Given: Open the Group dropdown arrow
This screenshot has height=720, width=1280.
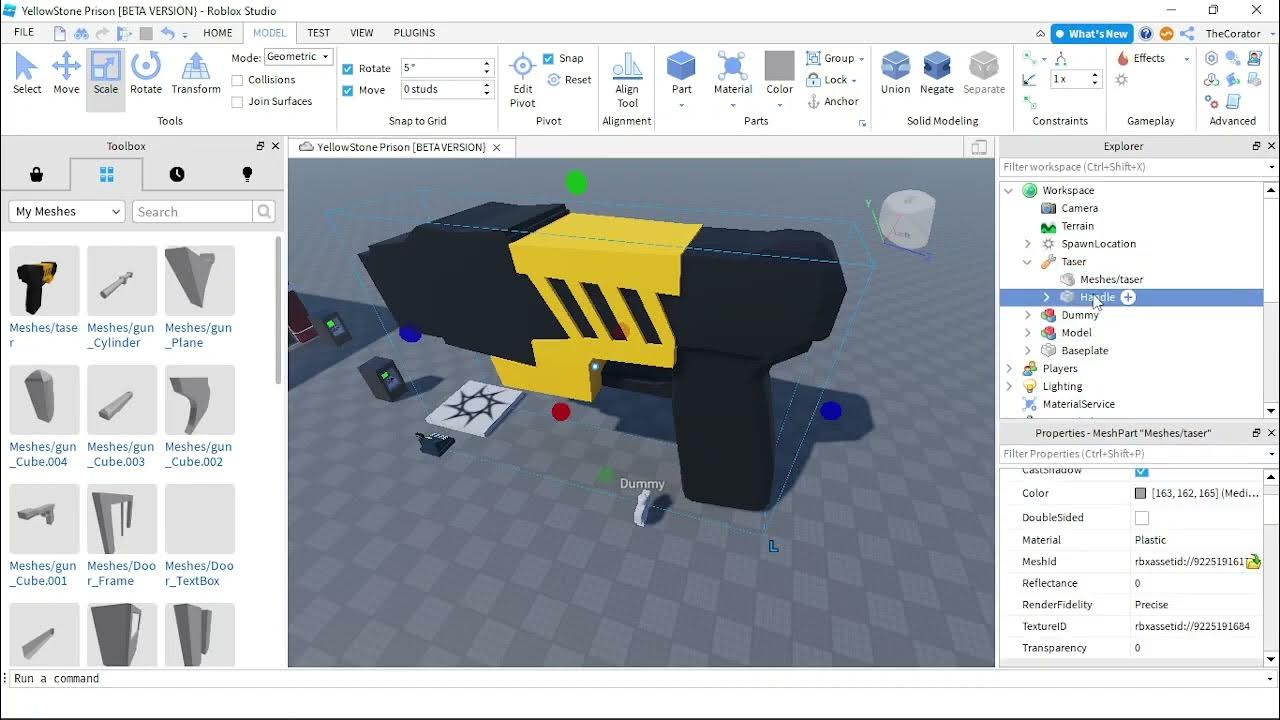Looking at the screenshot, I should 861,59.
